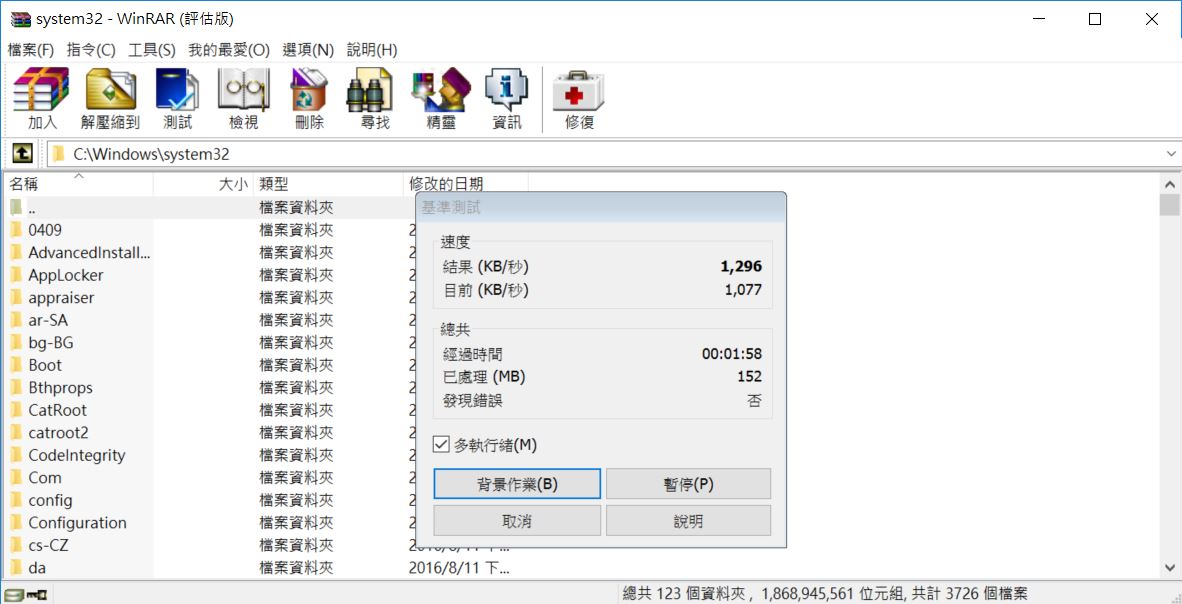
Task: Sort by the 大小 column header
Action: click(x=204, y=184)
